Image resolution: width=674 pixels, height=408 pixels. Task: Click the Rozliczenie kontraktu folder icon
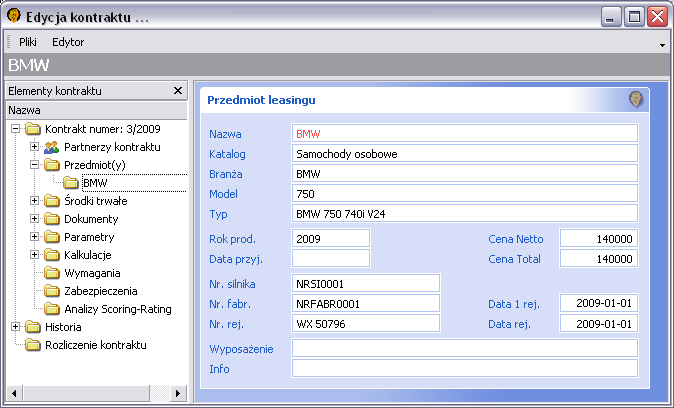[32, 345]
